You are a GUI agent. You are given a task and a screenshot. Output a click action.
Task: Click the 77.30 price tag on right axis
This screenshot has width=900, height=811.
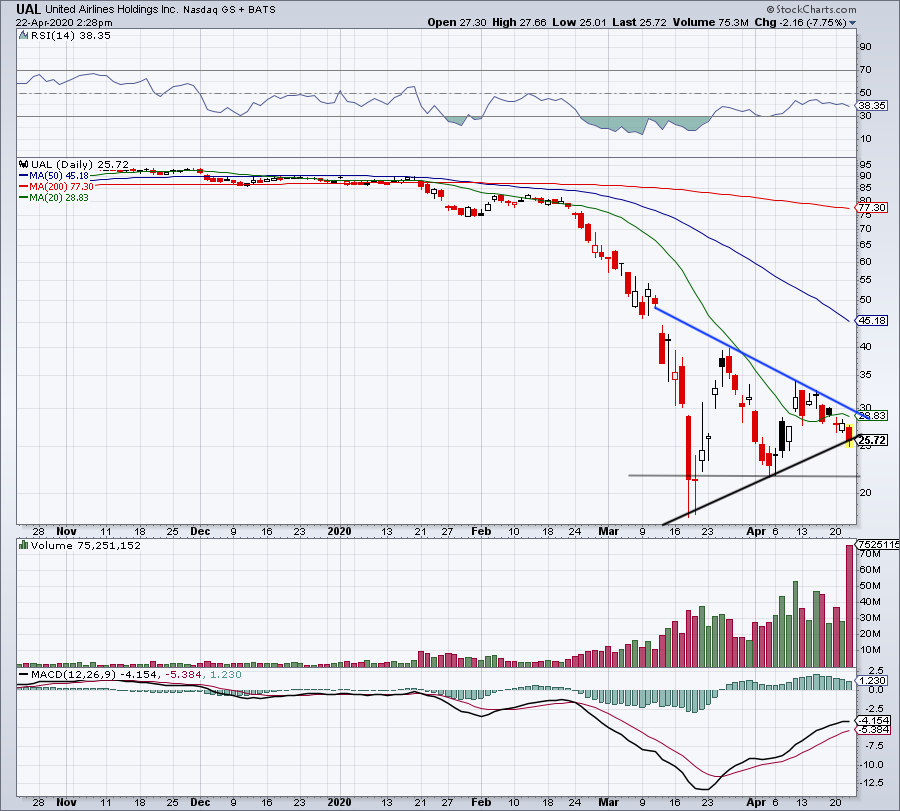(872, 208)
